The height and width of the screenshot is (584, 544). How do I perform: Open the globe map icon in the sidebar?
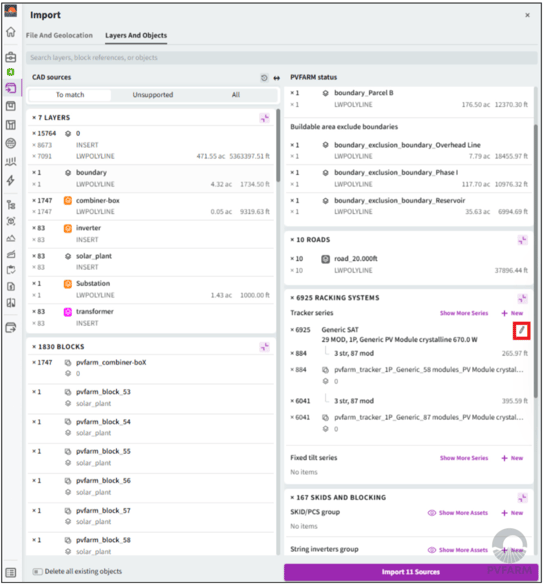[x=11, y=143]
